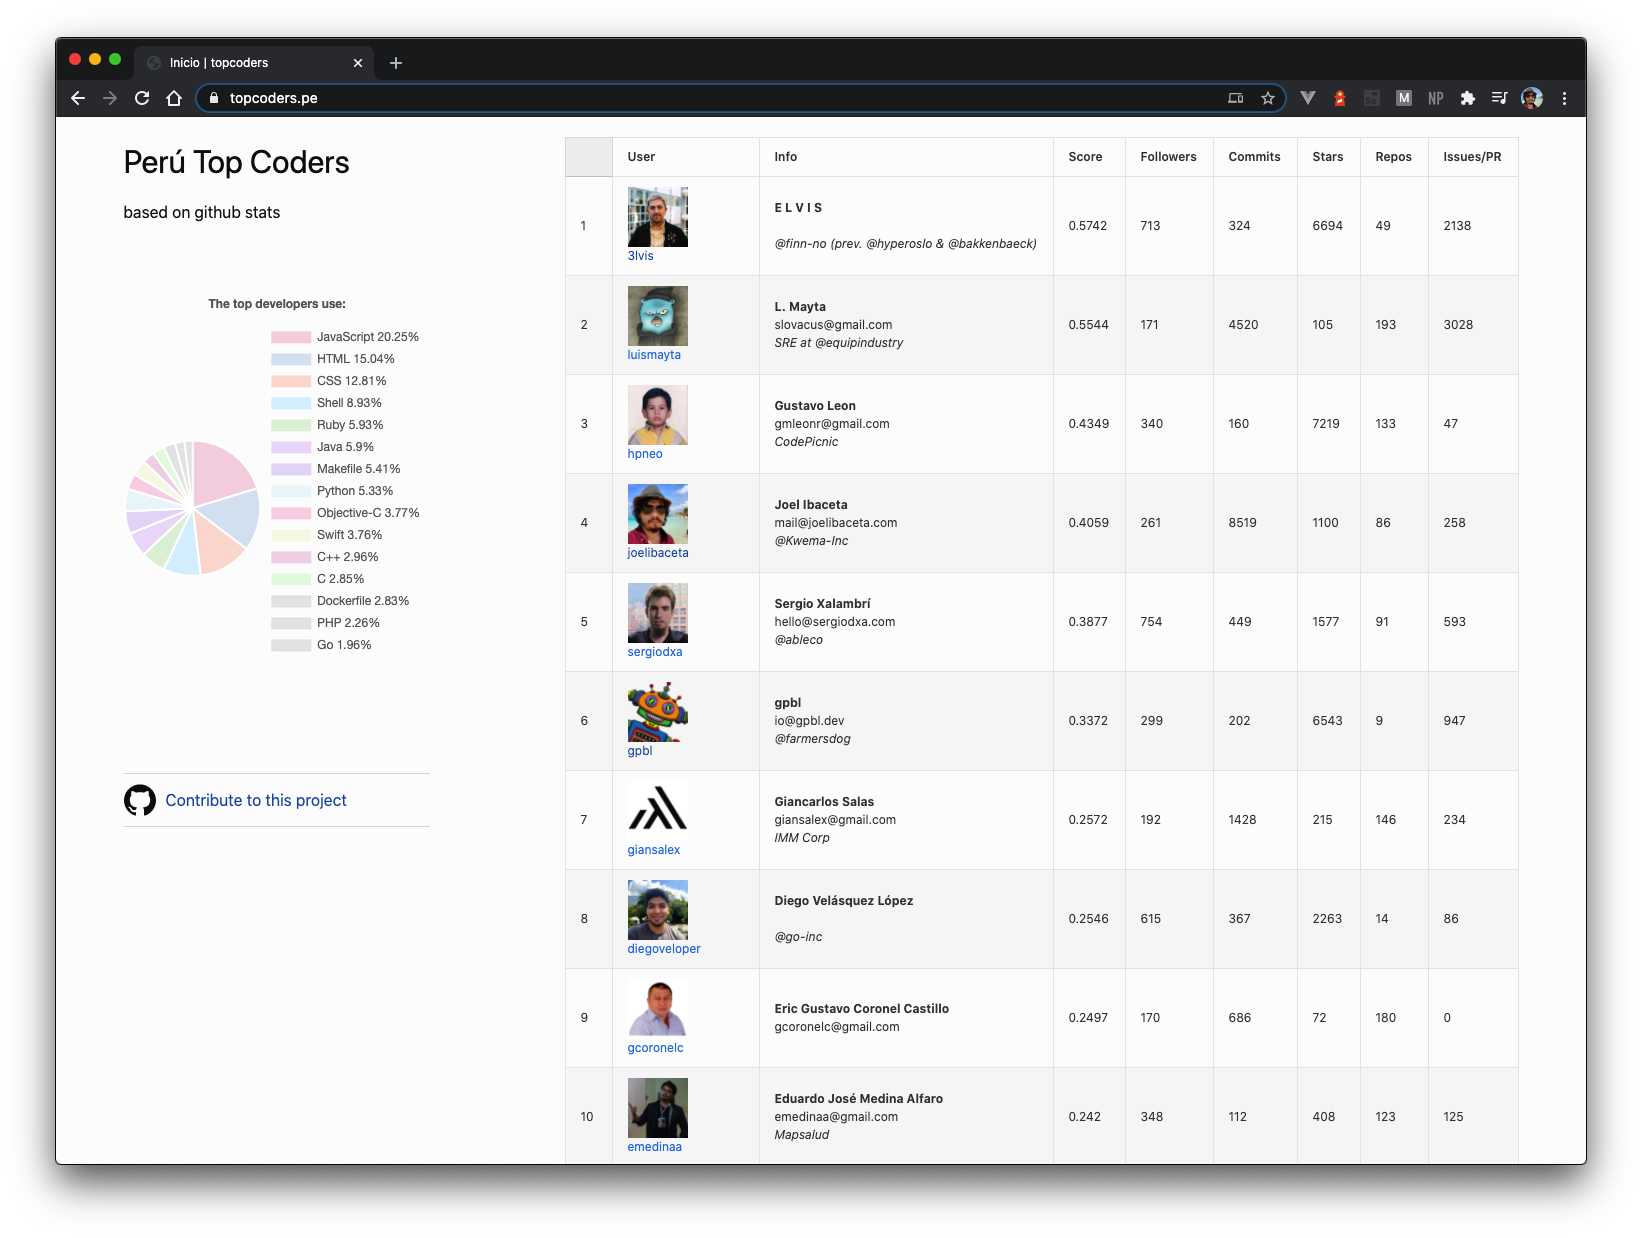
Task: Click the browser forward arrow
Action: [110, 98]
